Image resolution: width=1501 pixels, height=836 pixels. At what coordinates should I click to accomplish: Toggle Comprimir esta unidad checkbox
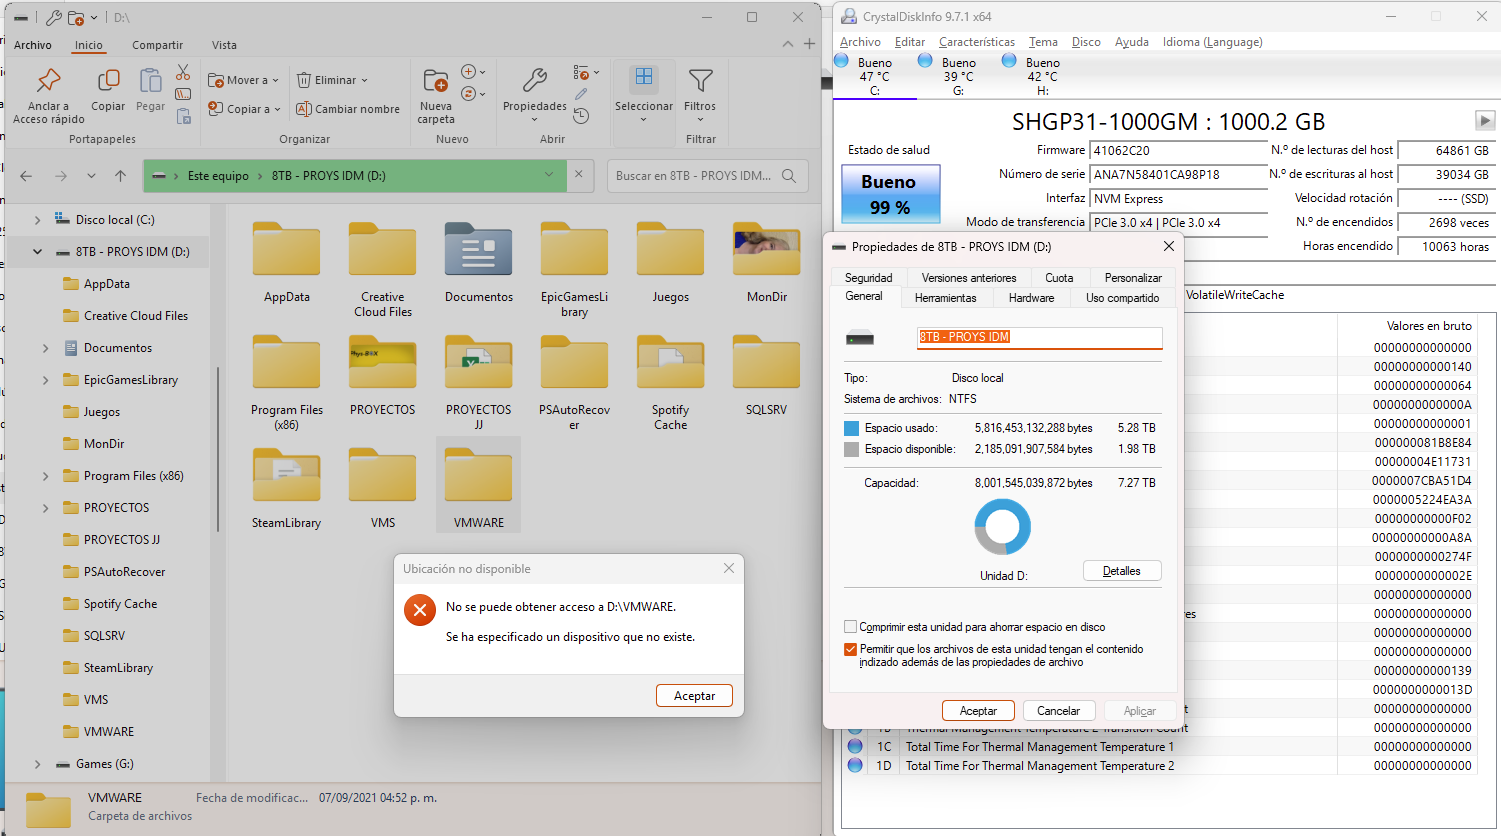[851, 627]
